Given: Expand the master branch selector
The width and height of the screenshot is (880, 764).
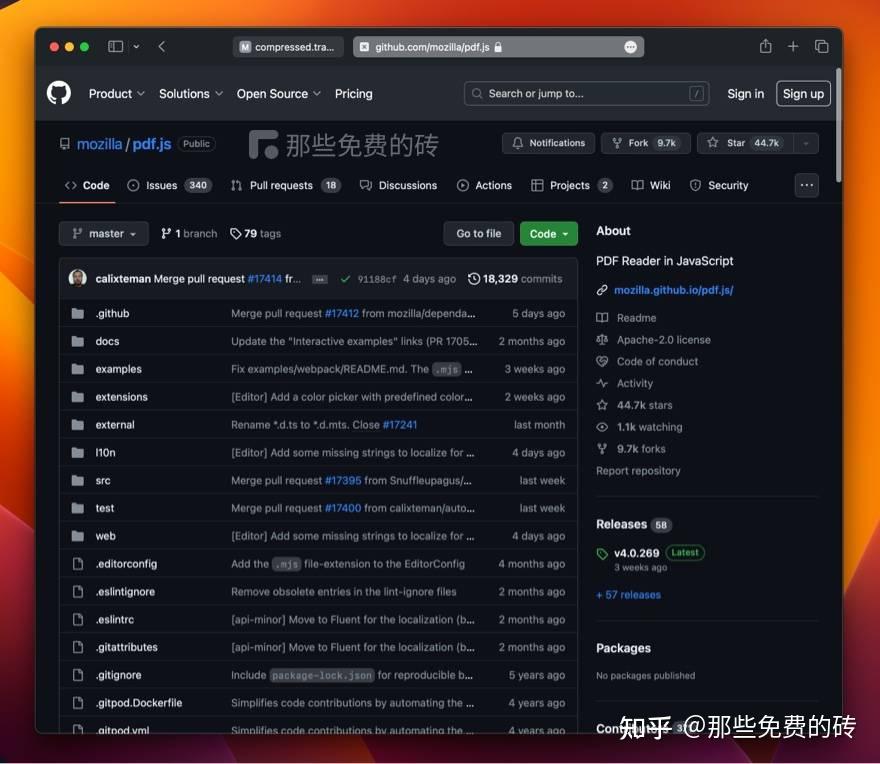Looking at the screenshot, I should coord(103,233).
